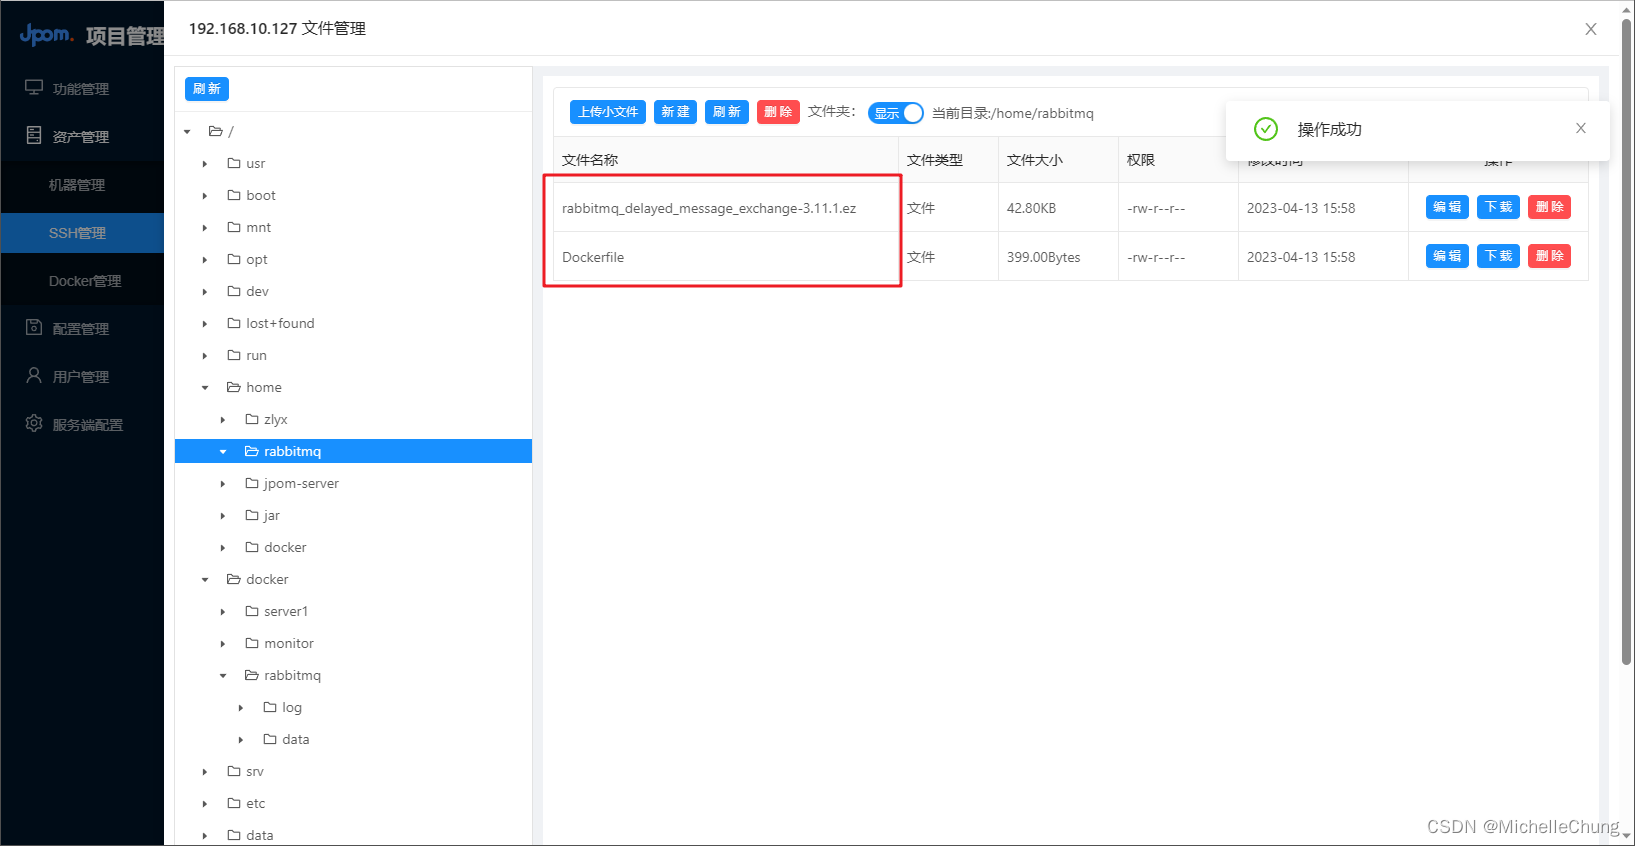
Task: Expand the monitor folder arrow
Action: (223, 643)
